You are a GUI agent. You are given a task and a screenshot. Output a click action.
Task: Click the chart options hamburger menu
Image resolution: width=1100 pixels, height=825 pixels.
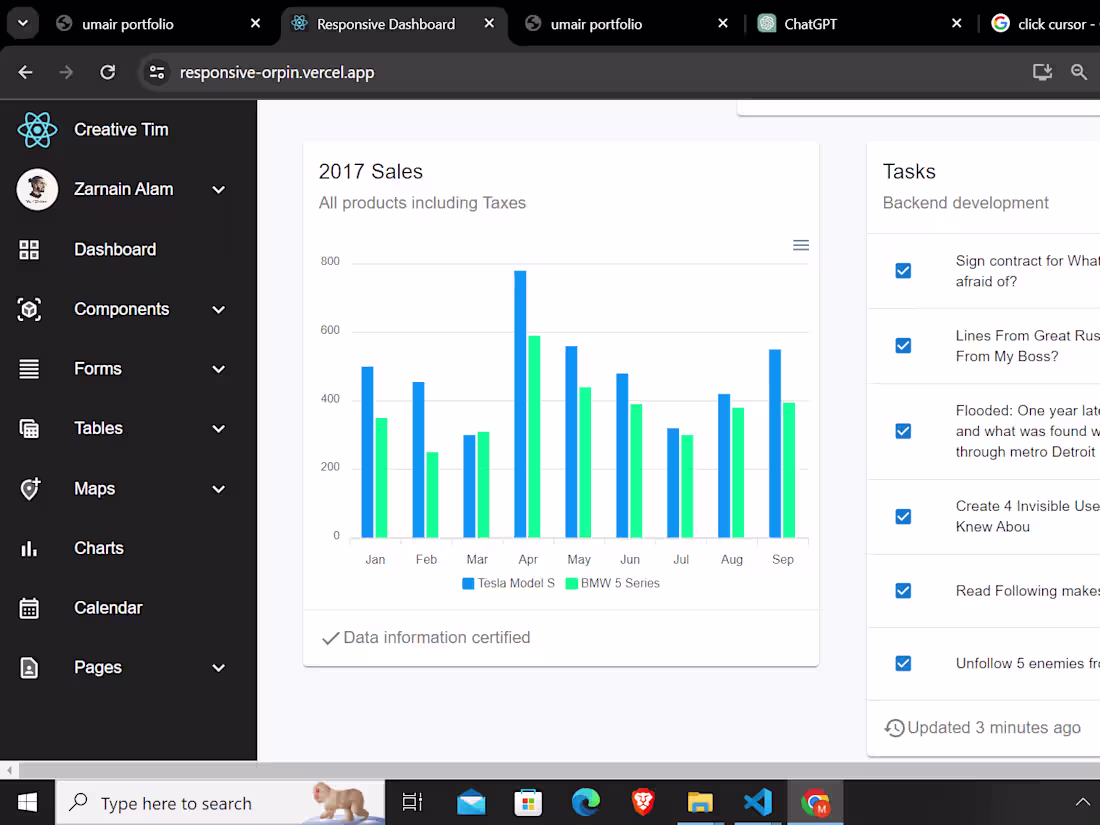(800, 244)
